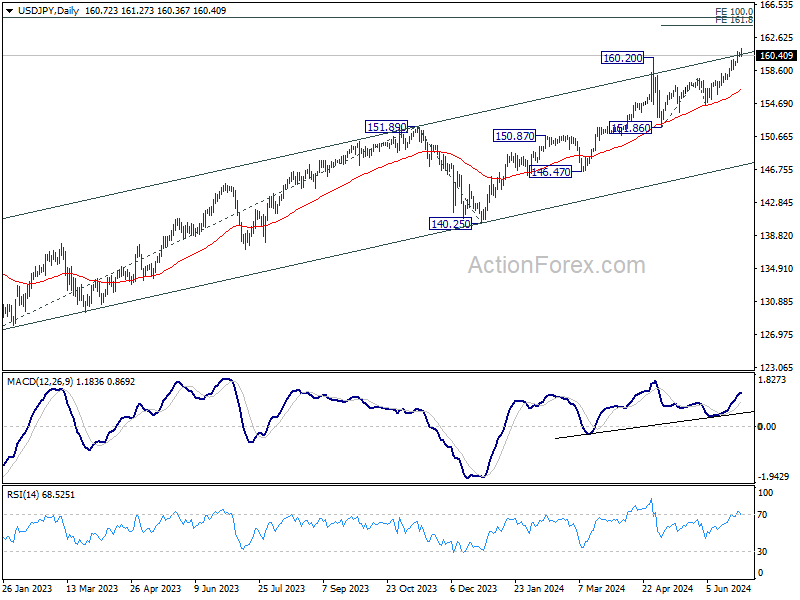Image resolution: width=800 pixels, height=600 pixels.
Task: Click the RSI 30 level label
Action: pyautogui.click(x=762, y=552)
